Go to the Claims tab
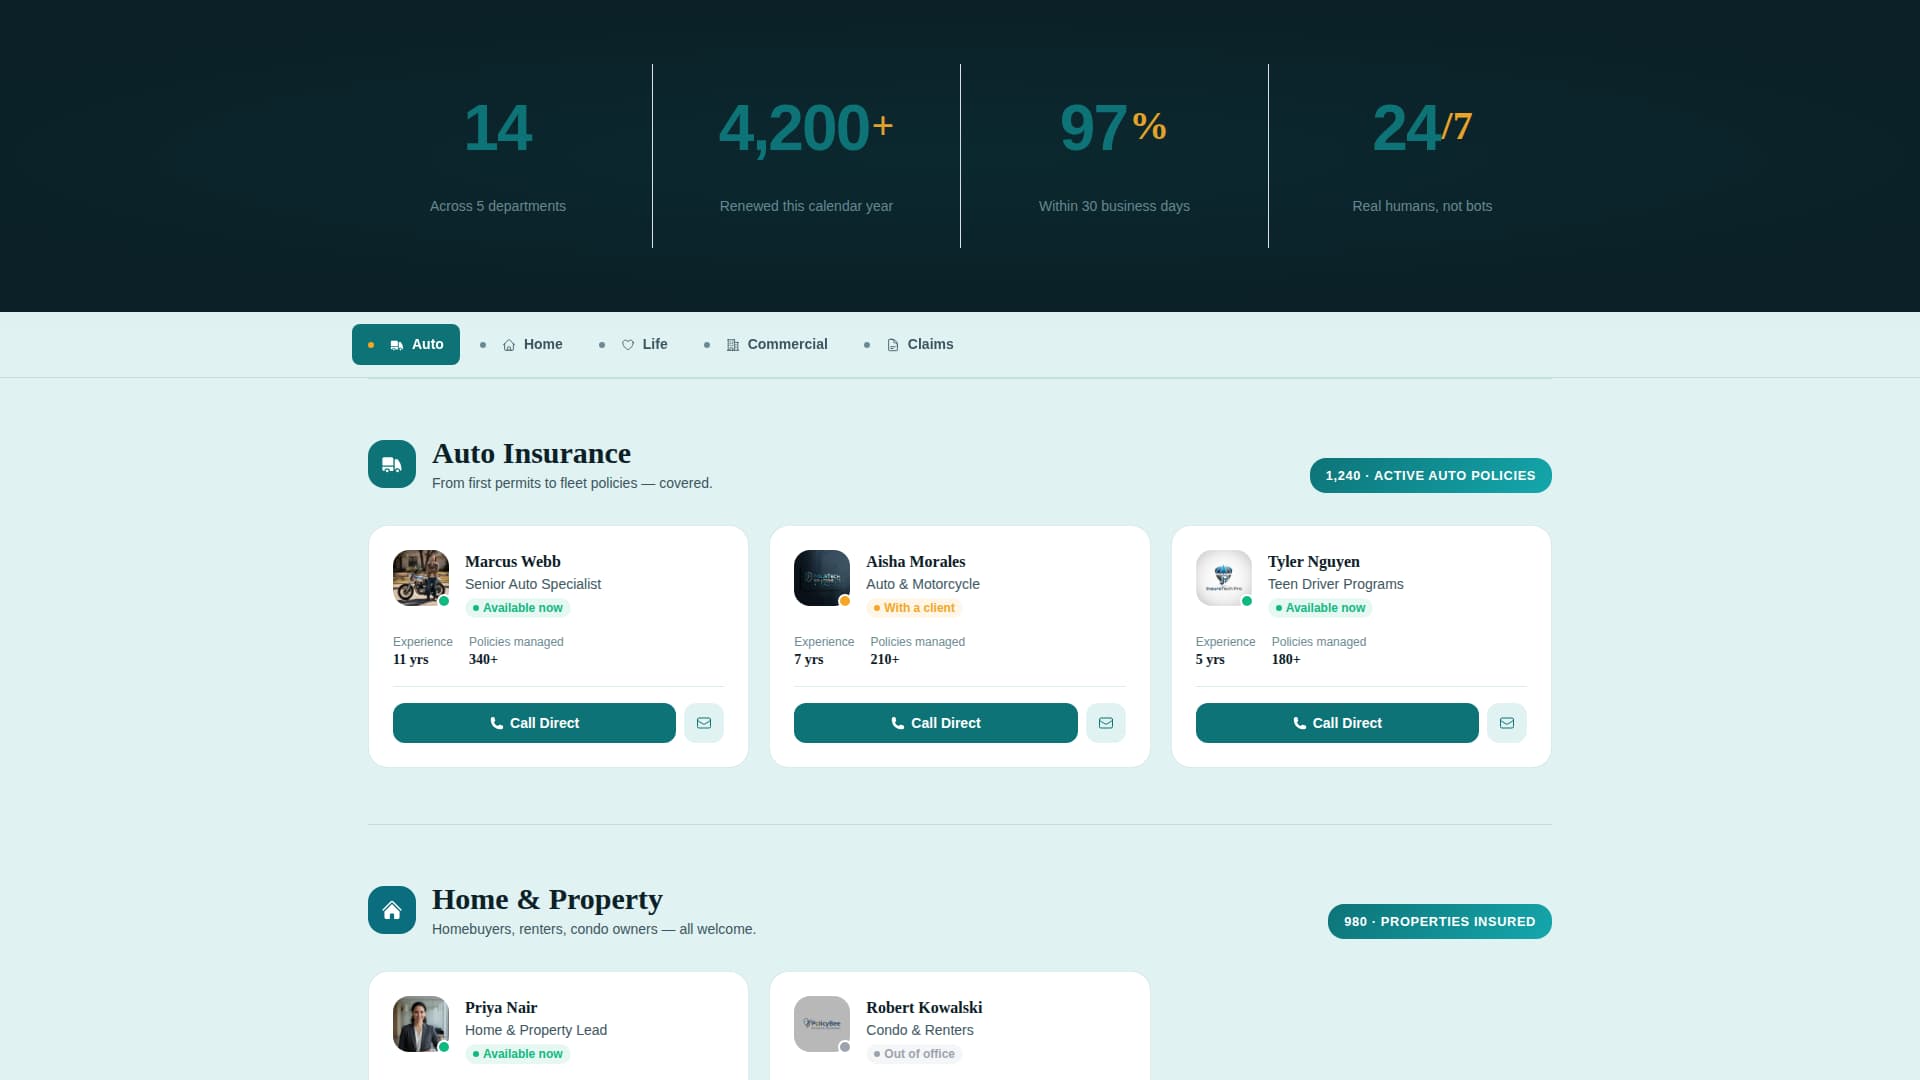Screen dimensions: 1920x1080 (909, 344)
